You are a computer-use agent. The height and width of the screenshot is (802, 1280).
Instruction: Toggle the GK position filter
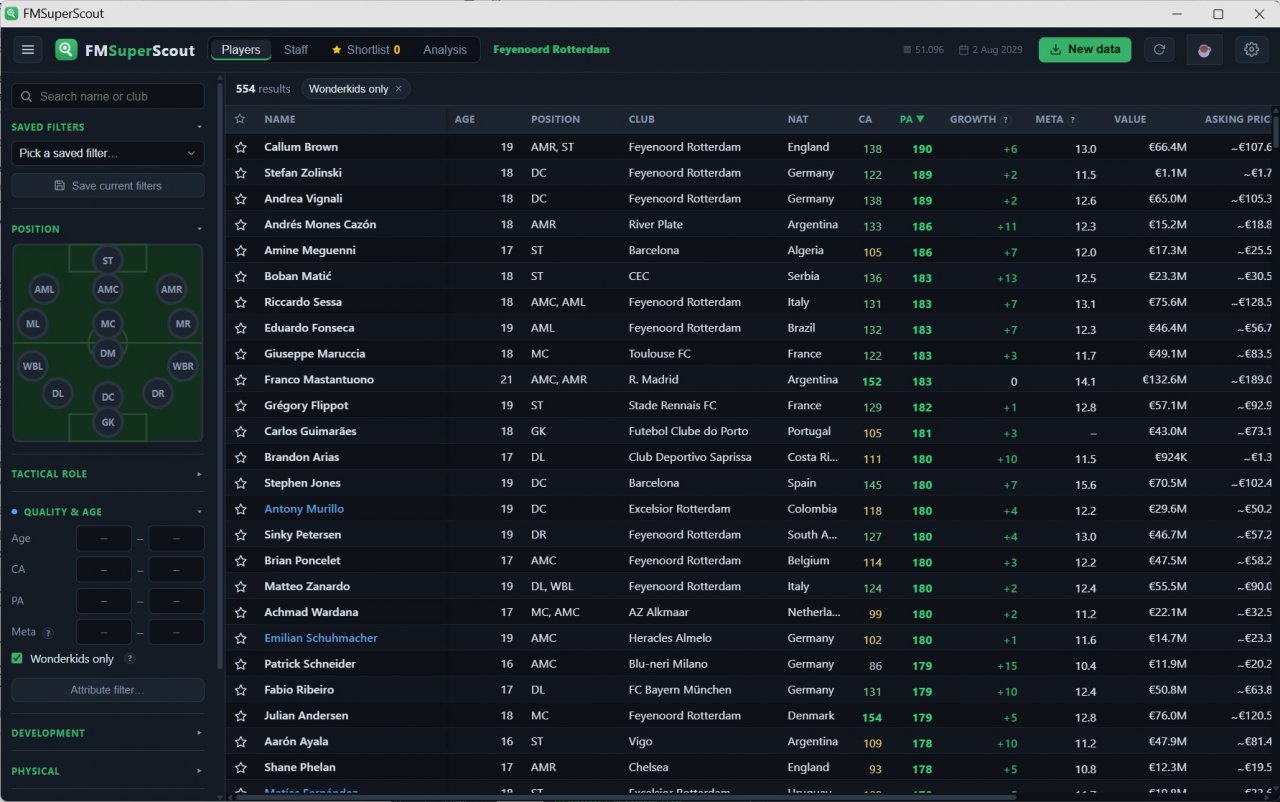[x=108, y=423]
